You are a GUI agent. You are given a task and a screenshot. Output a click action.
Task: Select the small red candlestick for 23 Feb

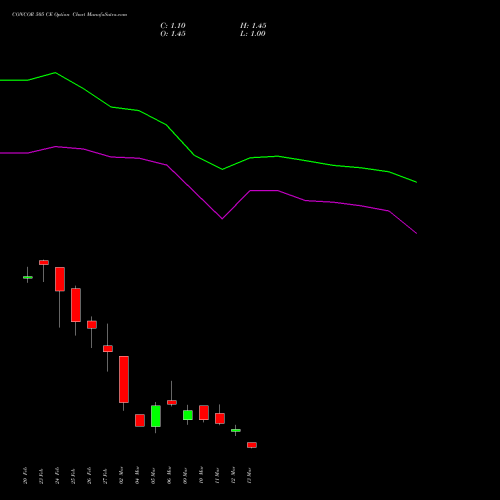click(x=44, y=263)
